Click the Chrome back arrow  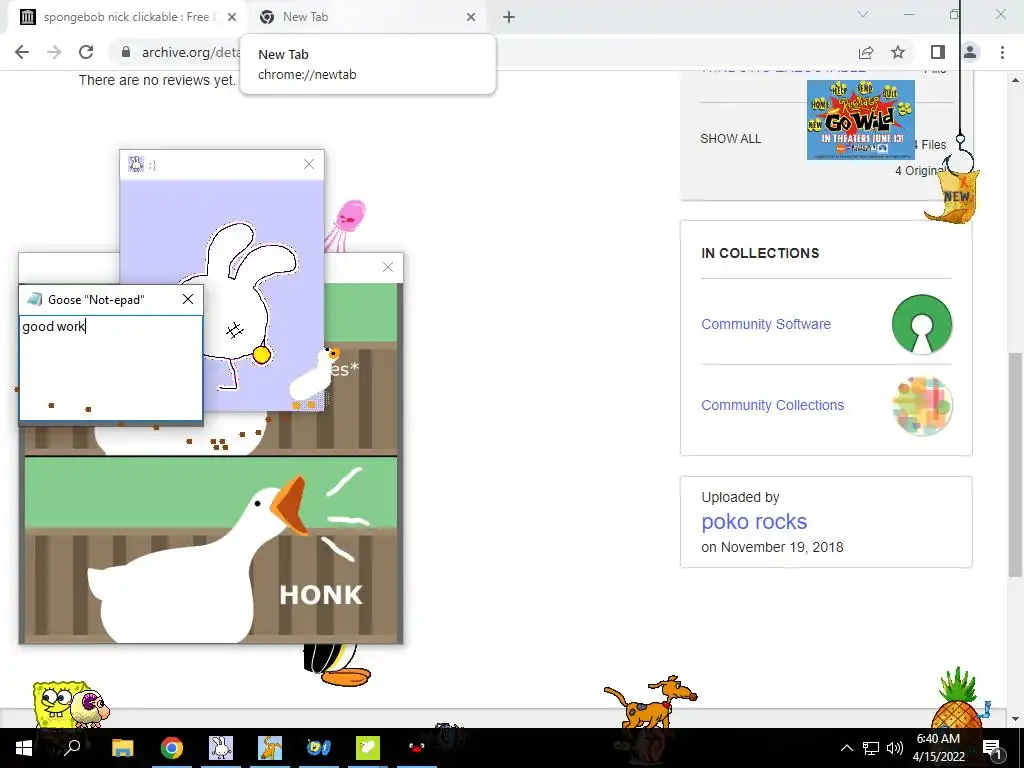22,52
